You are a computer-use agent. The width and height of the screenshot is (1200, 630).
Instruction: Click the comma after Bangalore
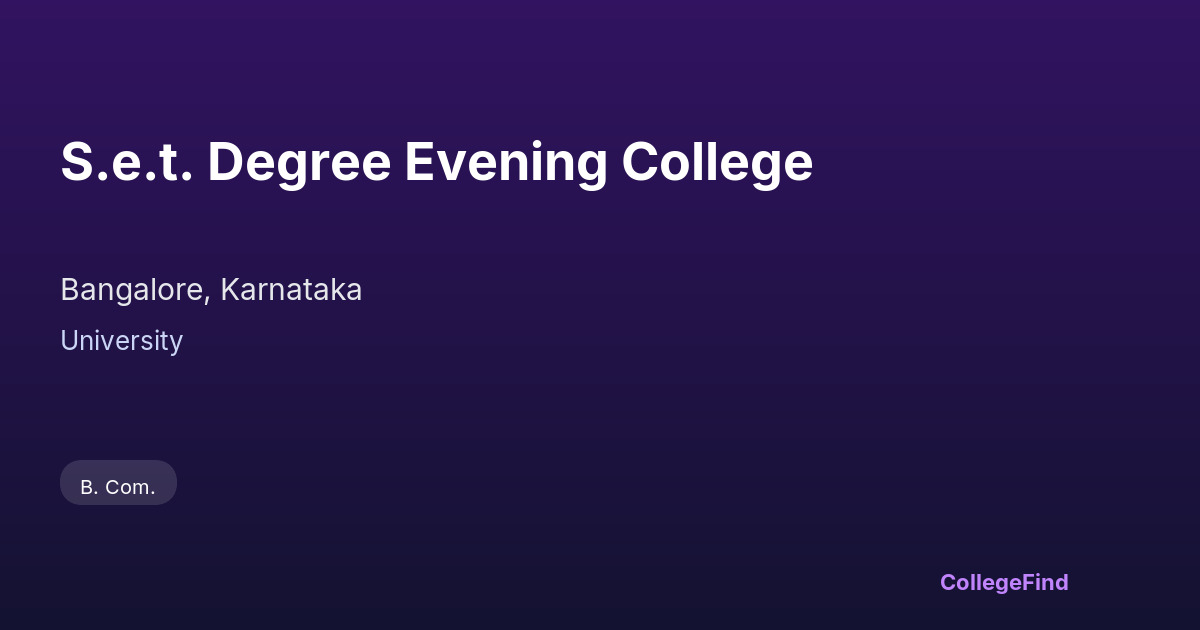coord(208,298)
